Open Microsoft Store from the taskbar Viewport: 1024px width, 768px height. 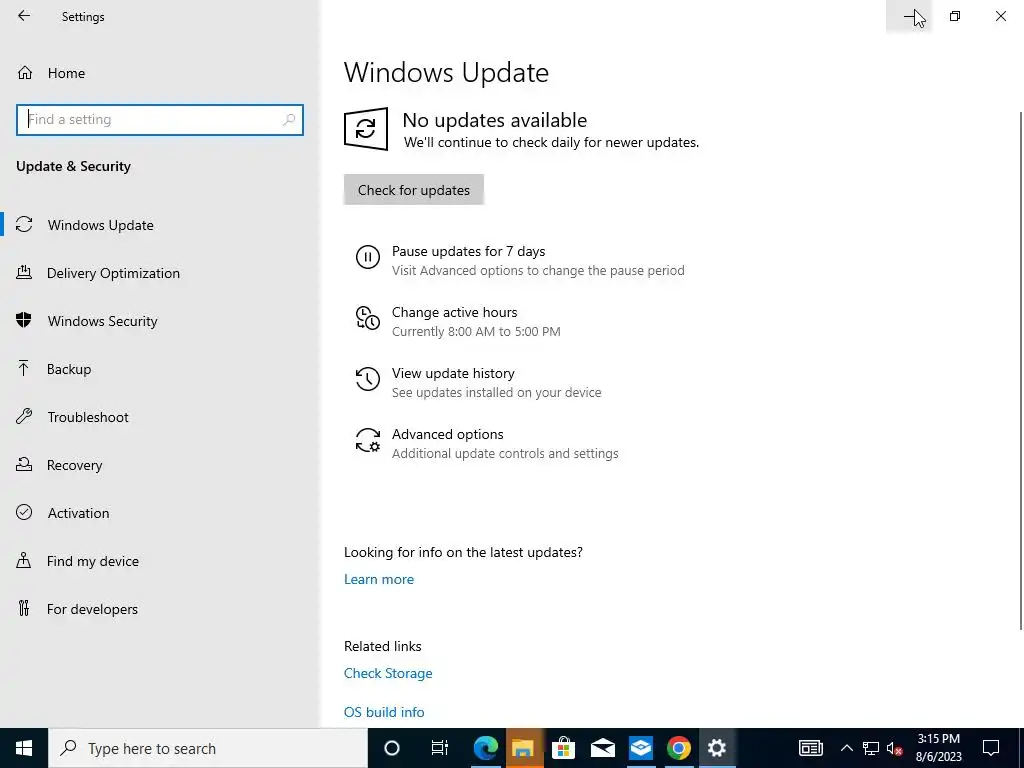pos(563,748)
